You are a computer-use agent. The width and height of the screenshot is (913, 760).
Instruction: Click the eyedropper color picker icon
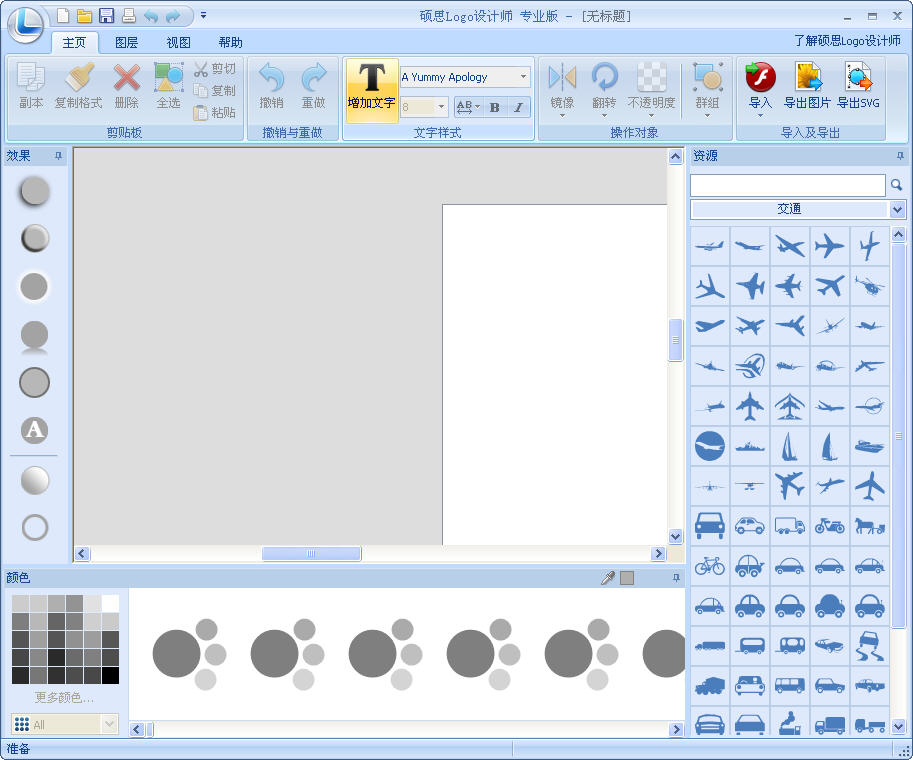[607, 578]
